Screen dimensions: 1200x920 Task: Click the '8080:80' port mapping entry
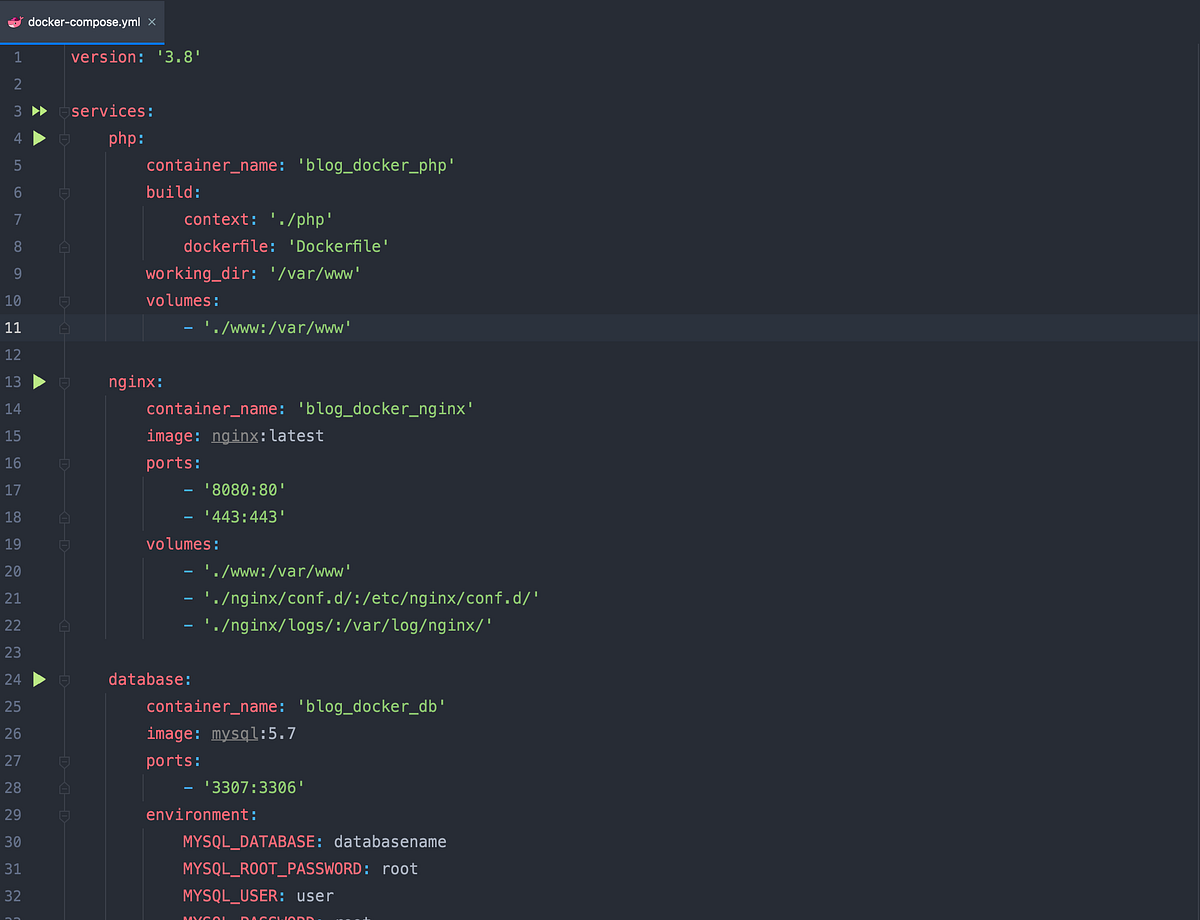point(243,490)
